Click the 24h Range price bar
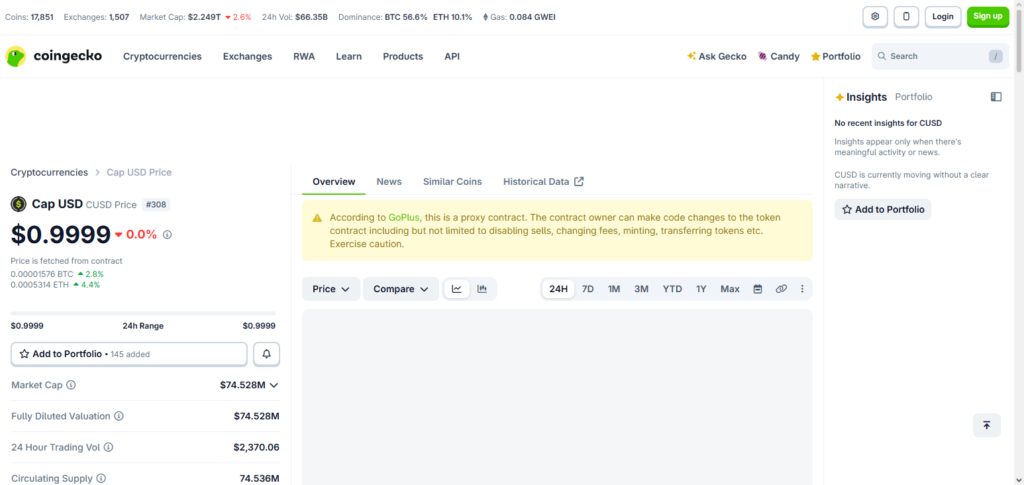 pyautogui.click(x=143, y=314)
